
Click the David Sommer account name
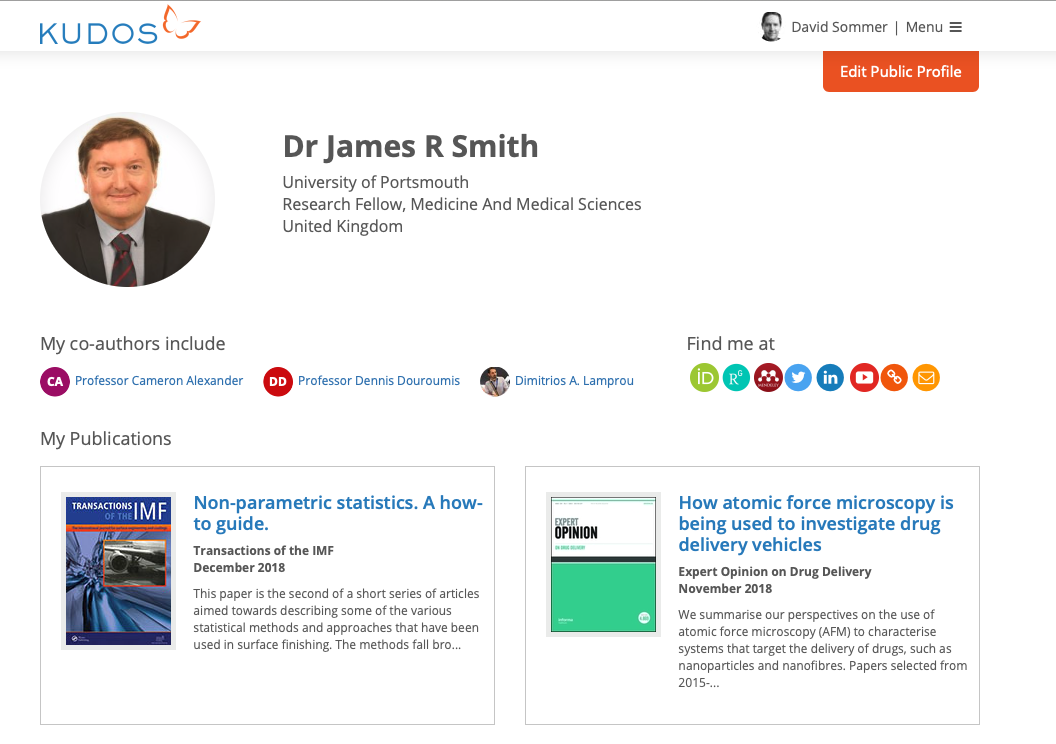838,27
